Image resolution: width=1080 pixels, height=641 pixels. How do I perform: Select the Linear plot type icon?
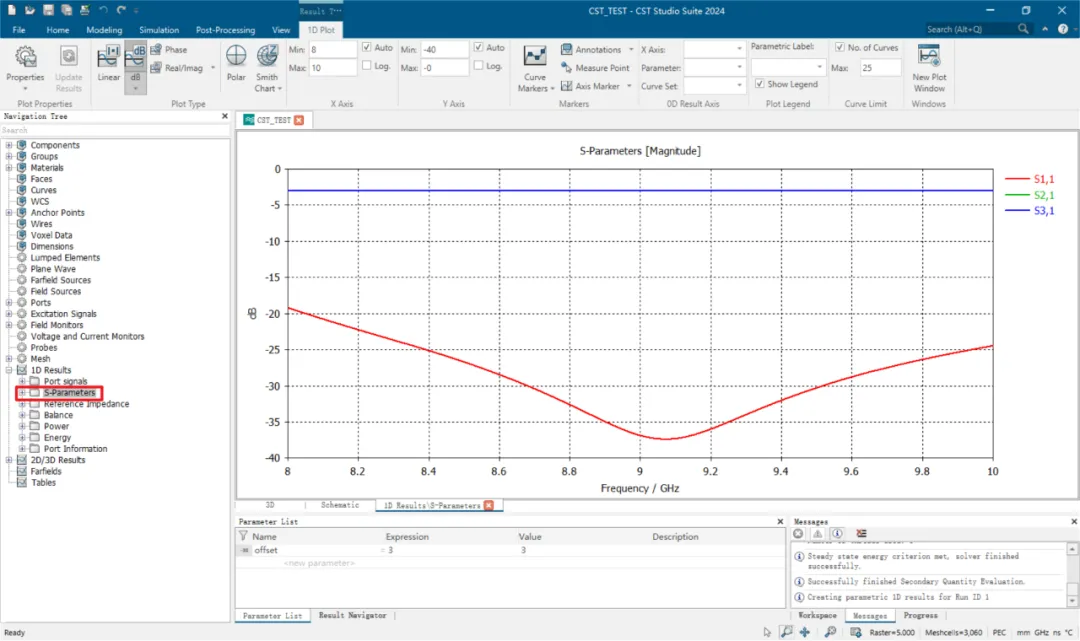(x=108, y=56)
